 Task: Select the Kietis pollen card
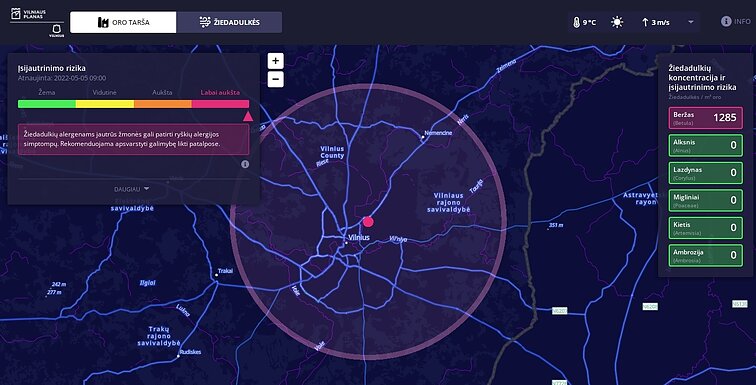pos(705,228)
